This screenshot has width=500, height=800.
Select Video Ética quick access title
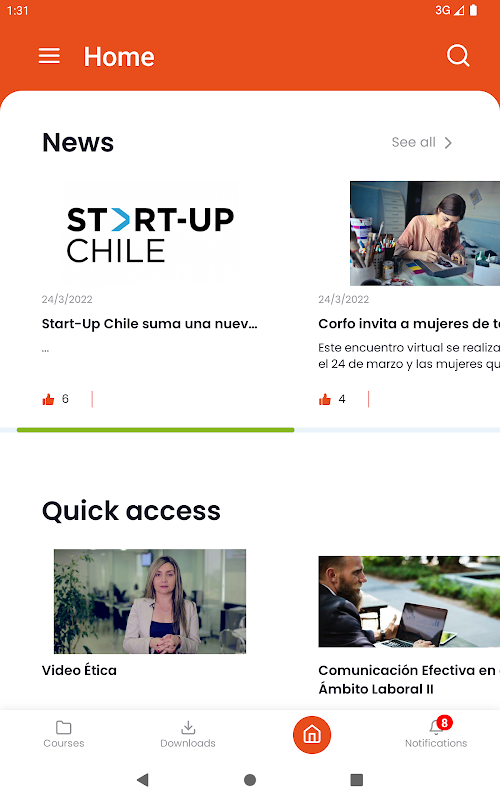click(x=79, y=670)
